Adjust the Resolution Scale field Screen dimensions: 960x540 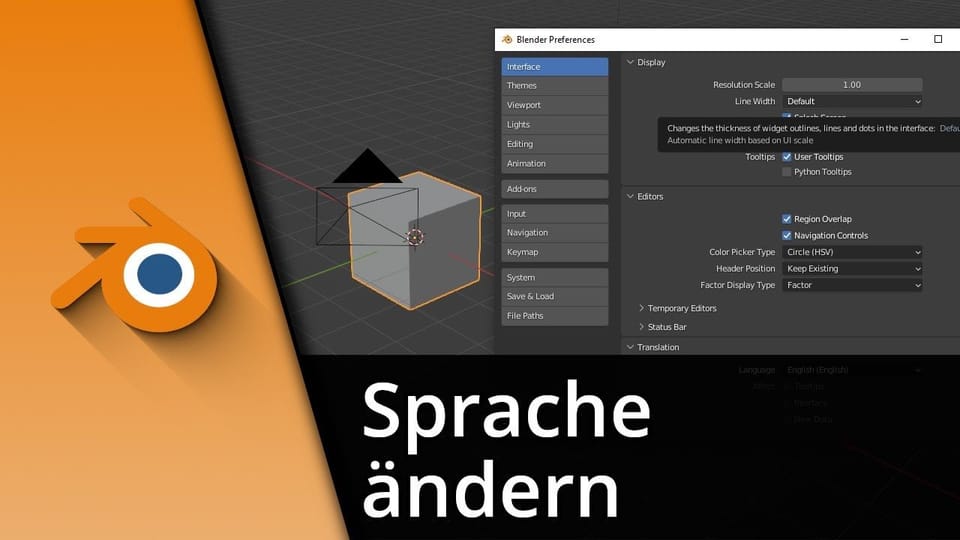click(852, 85)
